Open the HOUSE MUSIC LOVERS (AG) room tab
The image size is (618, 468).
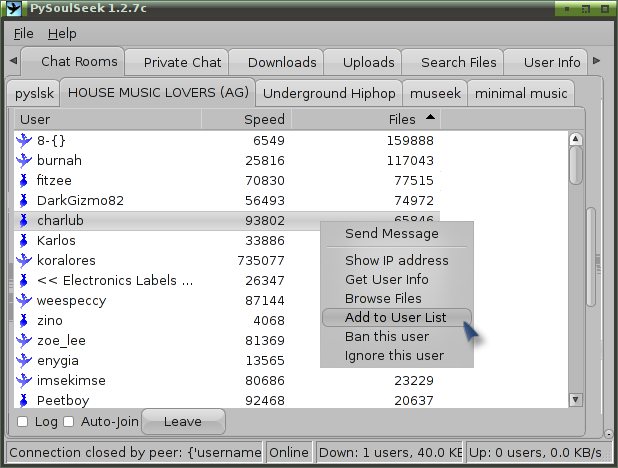(158, 92)
